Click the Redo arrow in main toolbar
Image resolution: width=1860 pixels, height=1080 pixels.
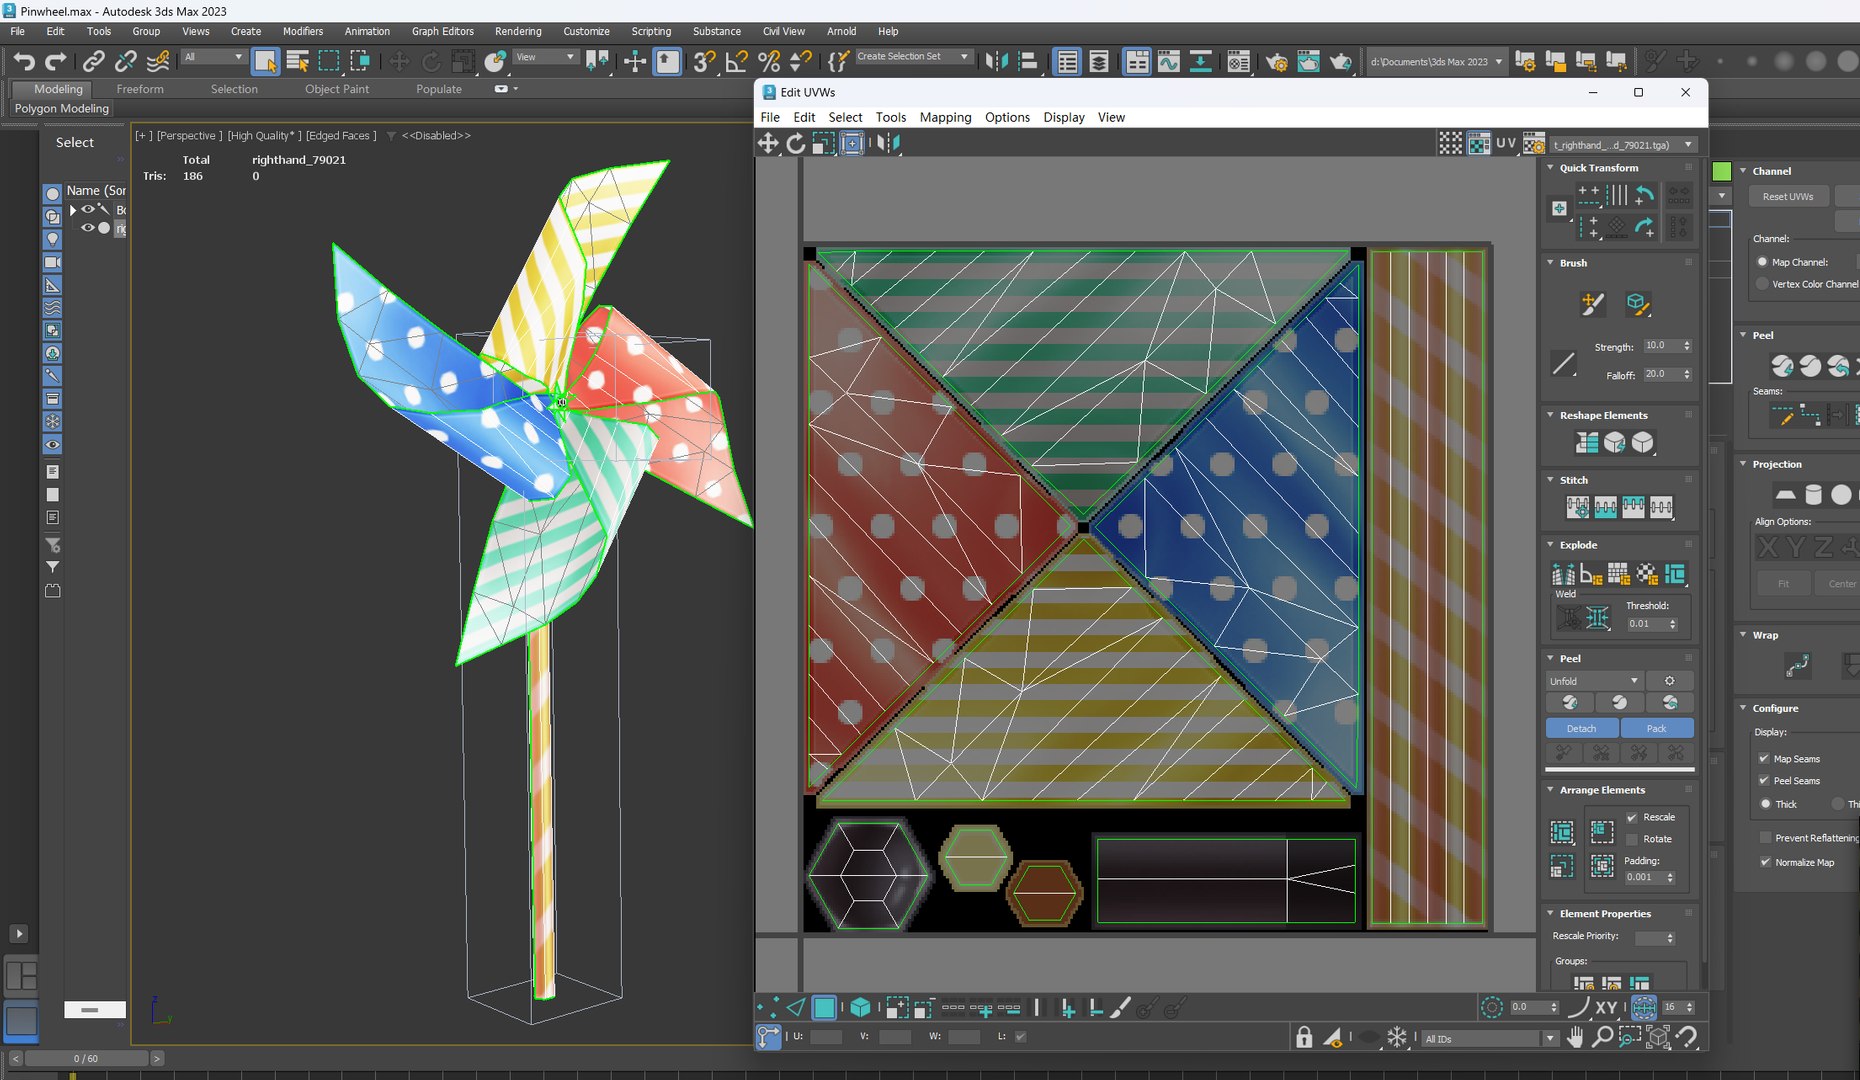point(56,62)
